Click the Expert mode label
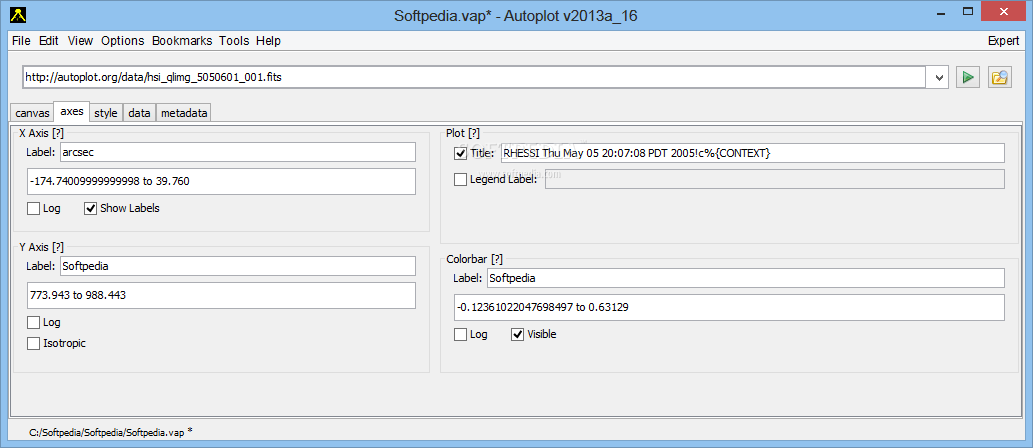Image resolution: width=1033 pixels, height=448 pixels. pyautogui.click(x=1003, y=41)
